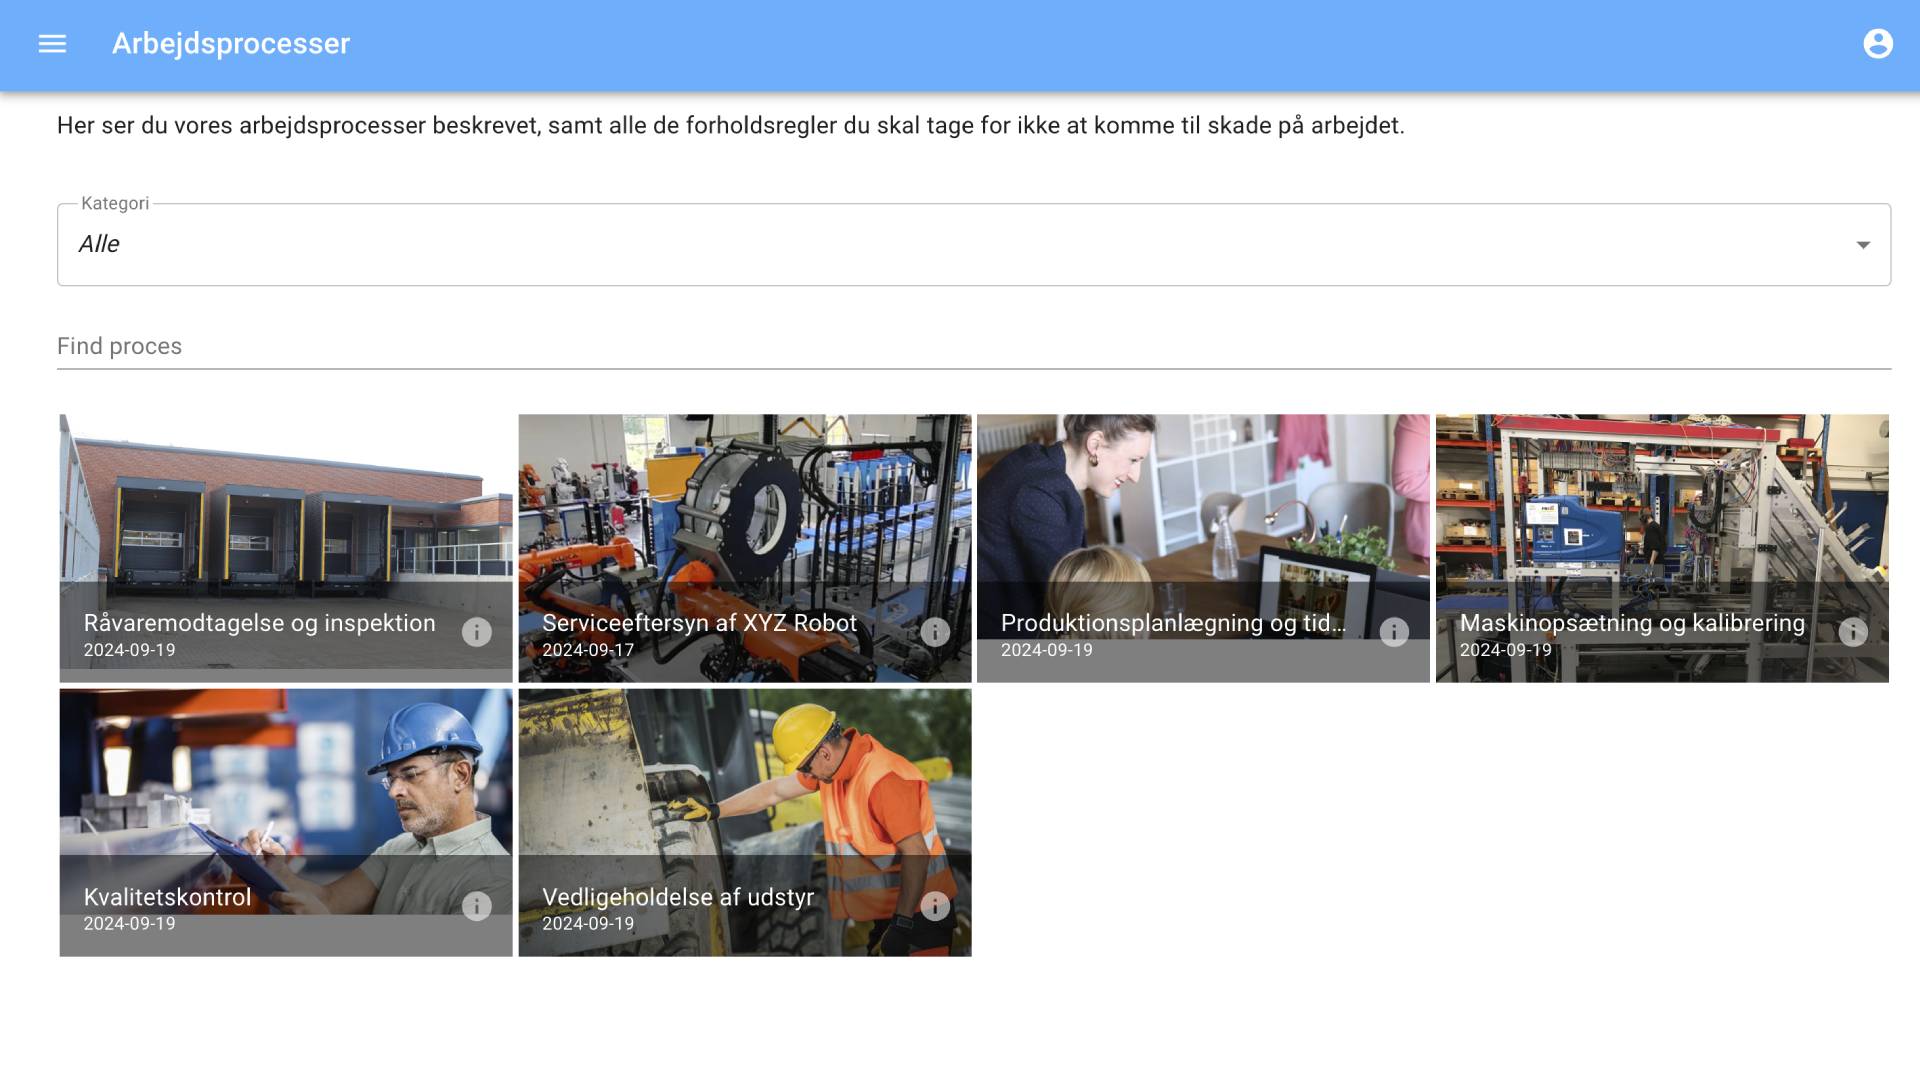The width and height of the screenshot is (1920, 1080).
Task: Click the Vedligeholdelse af udstyr title text
Action: tap(678, 897)
